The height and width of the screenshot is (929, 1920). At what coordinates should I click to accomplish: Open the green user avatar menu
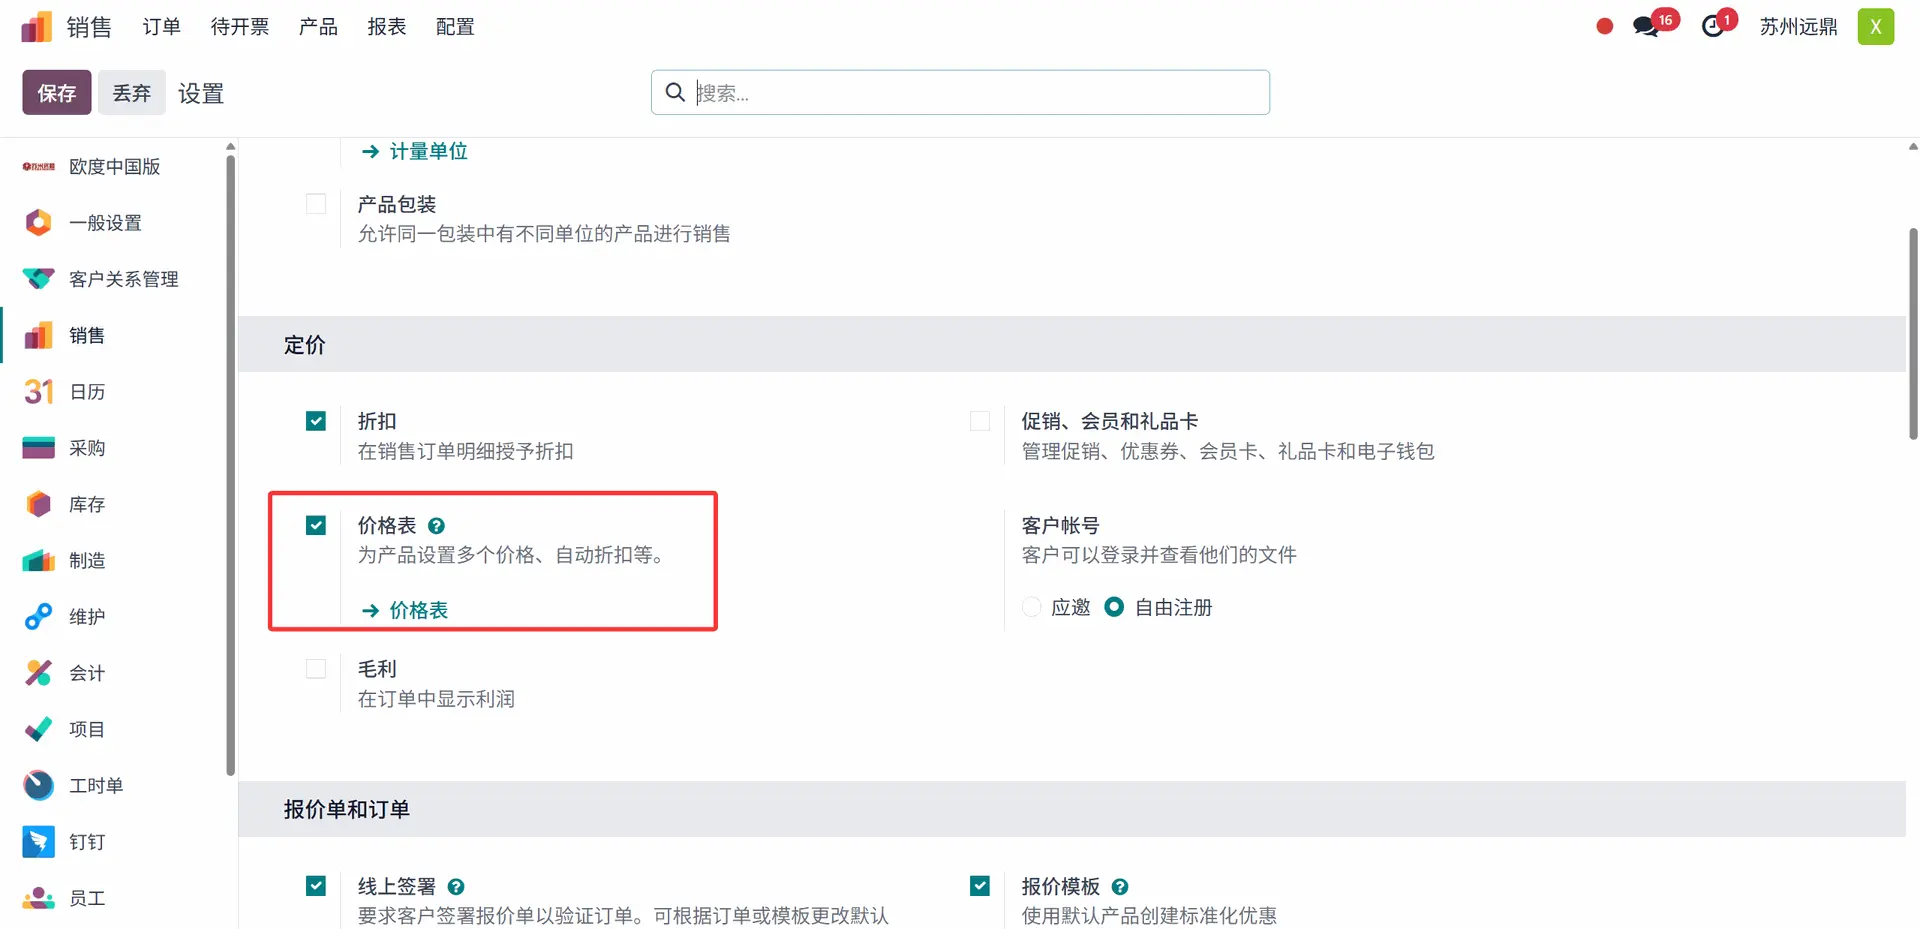1875,27
